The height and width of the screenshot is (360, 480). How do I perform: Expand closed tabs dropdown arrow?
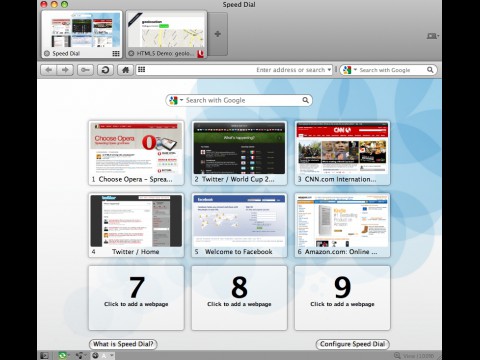[438, 36]
